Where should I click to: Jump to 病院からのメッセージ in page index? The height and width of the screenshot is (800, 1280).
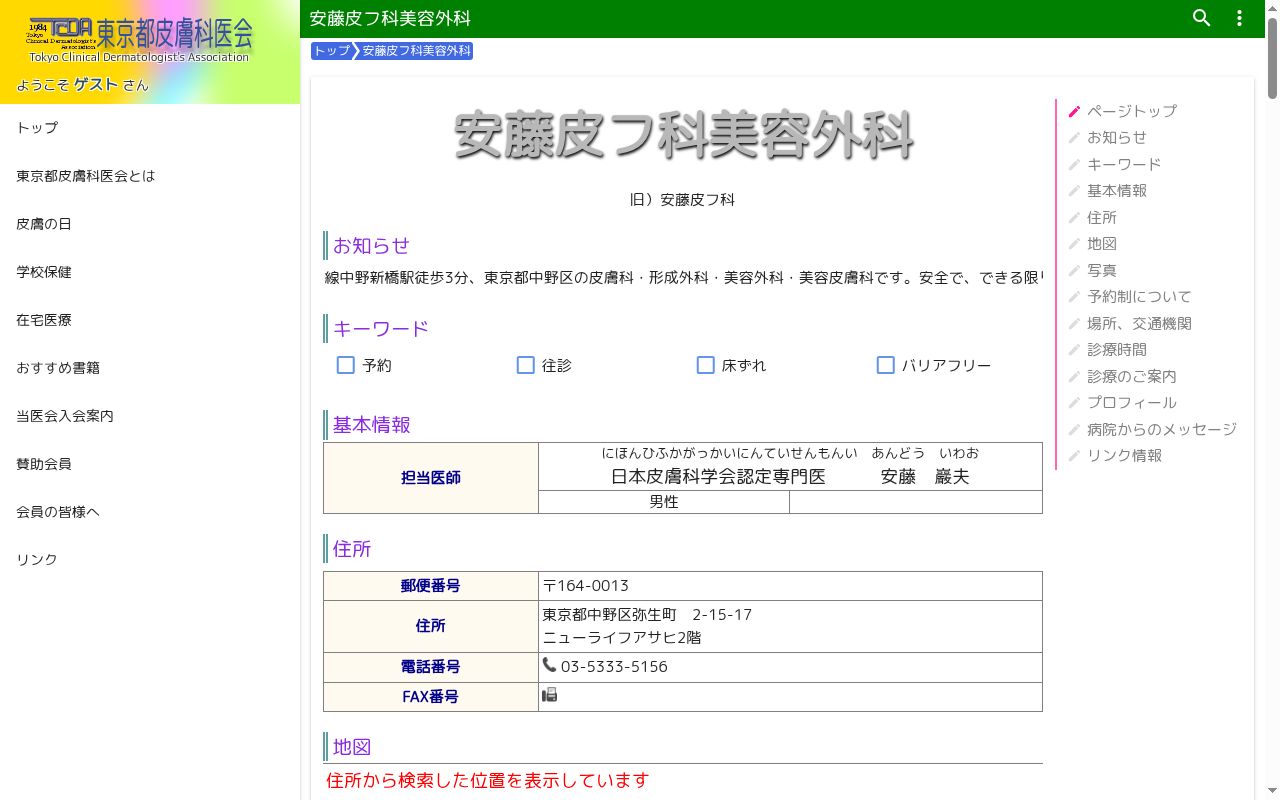click(x=1162, y=429)
